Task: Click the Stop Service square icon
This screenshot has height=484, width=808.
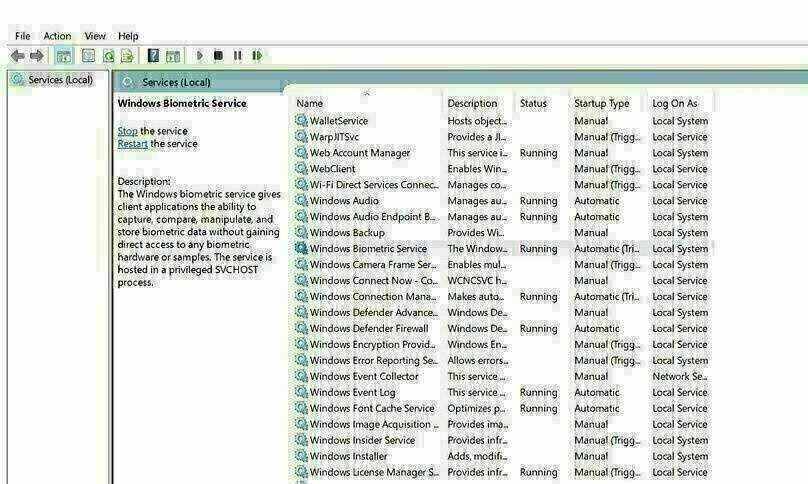Action: coord(218,55)
